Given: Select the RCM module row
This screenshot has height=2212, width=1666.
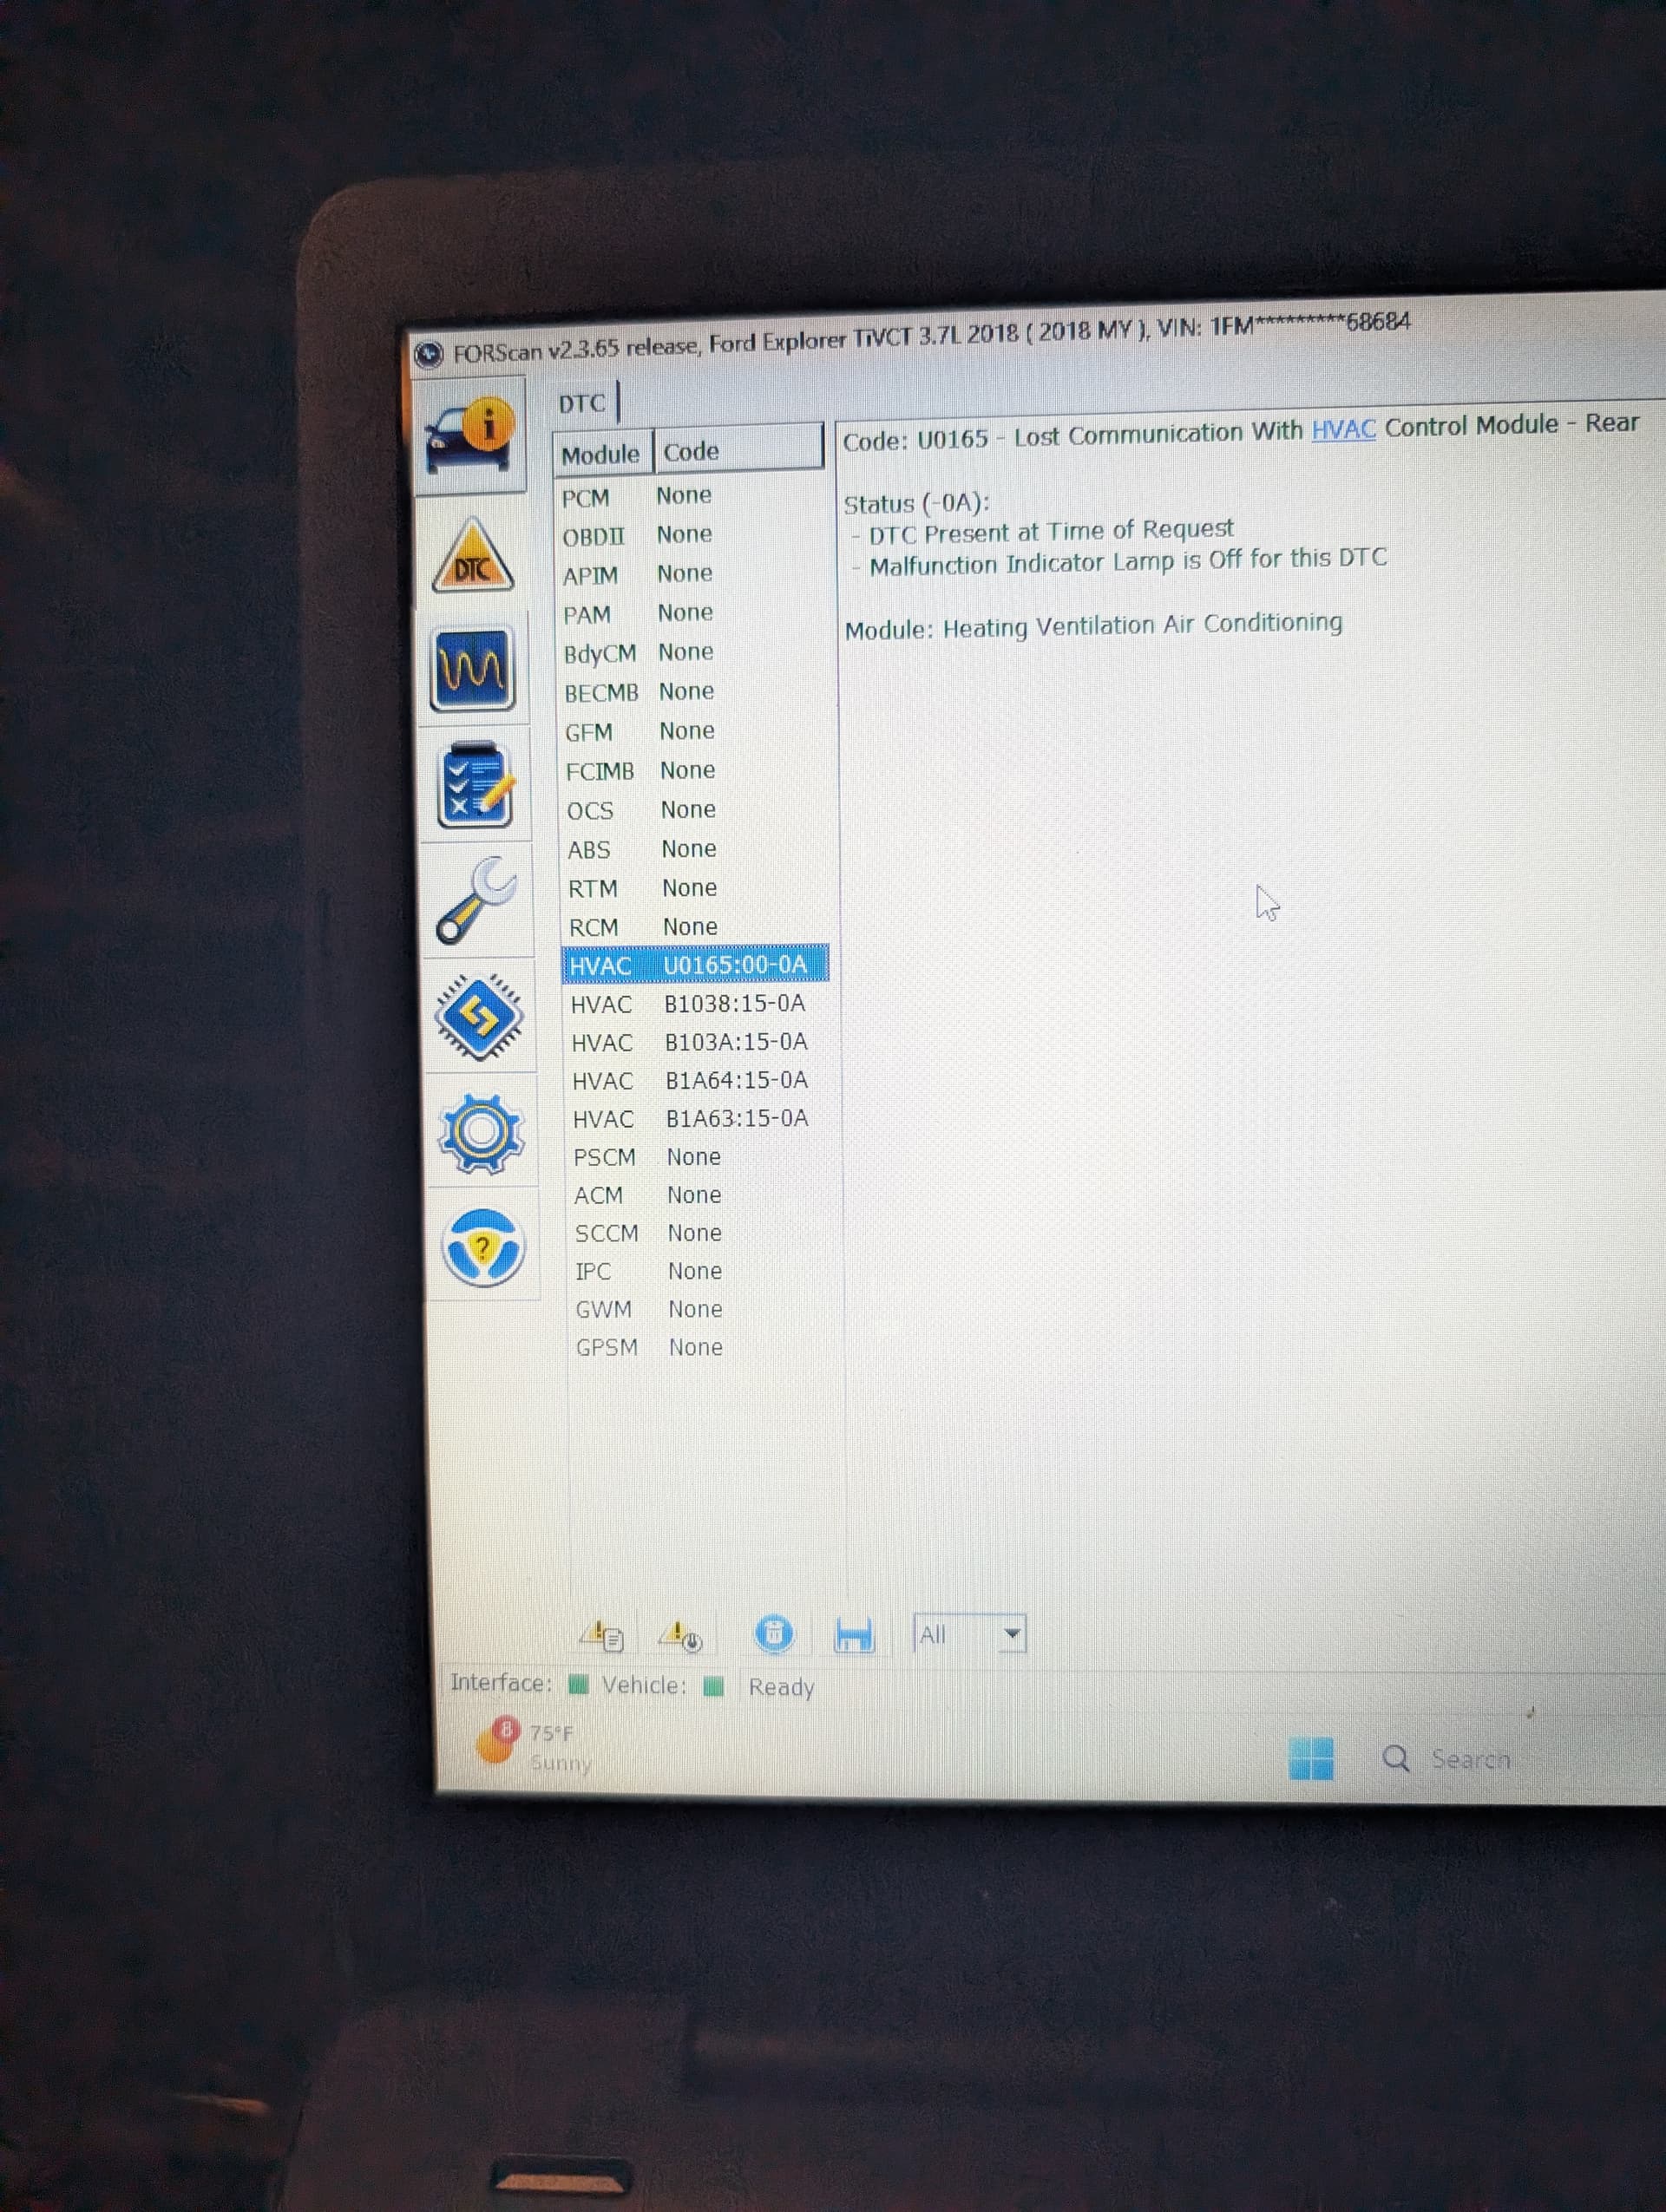Looking at the screenshot, I should point(695,926).
